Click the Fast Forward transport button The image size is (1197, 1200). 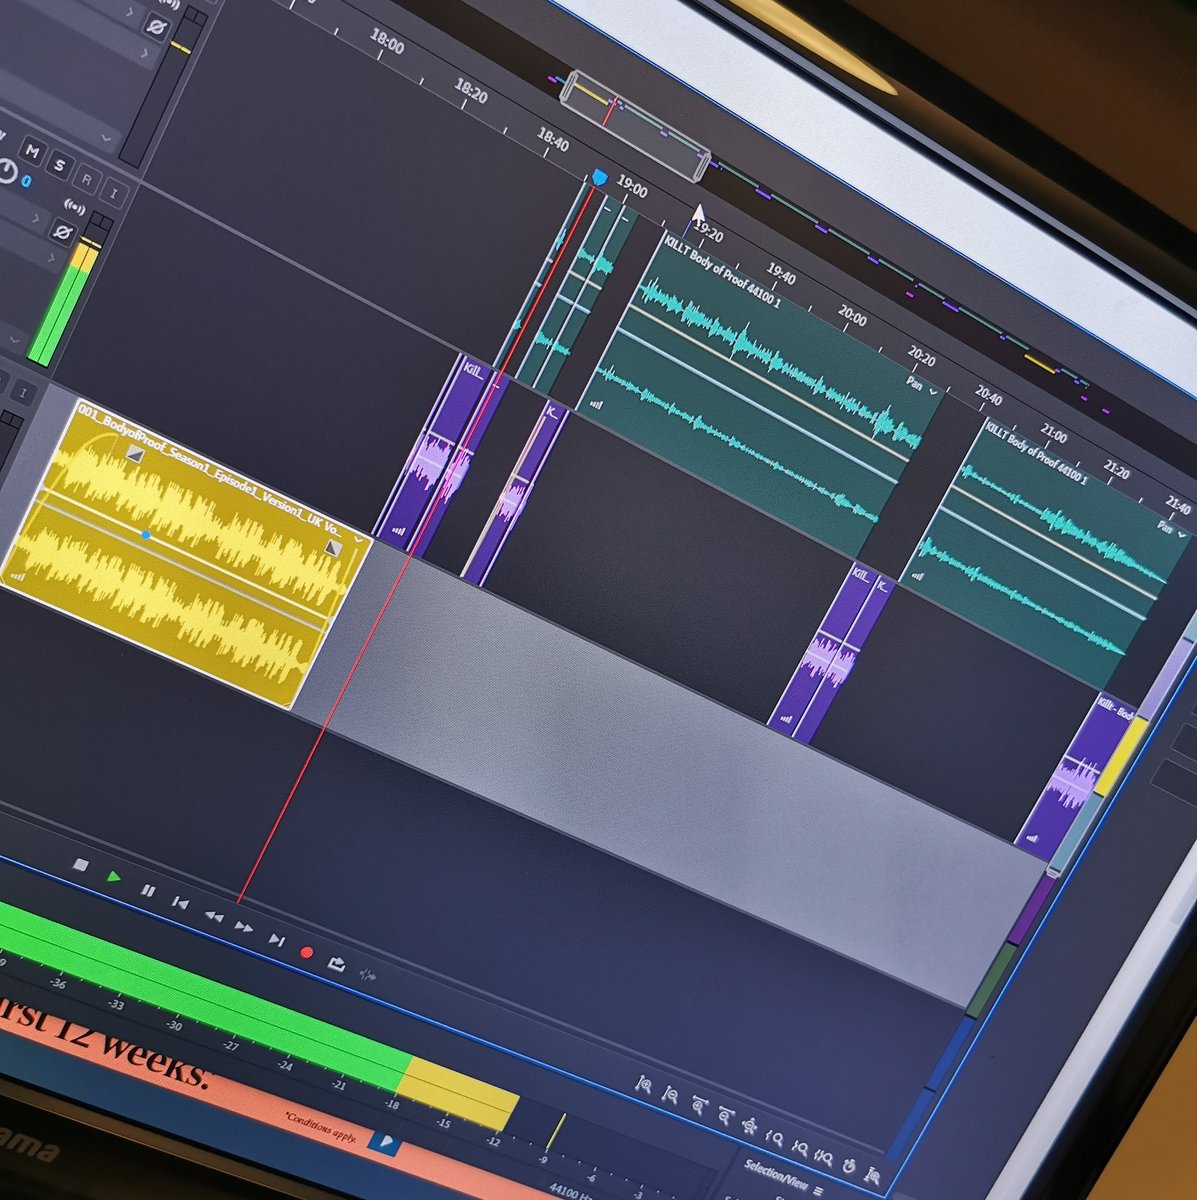point(243,927)
